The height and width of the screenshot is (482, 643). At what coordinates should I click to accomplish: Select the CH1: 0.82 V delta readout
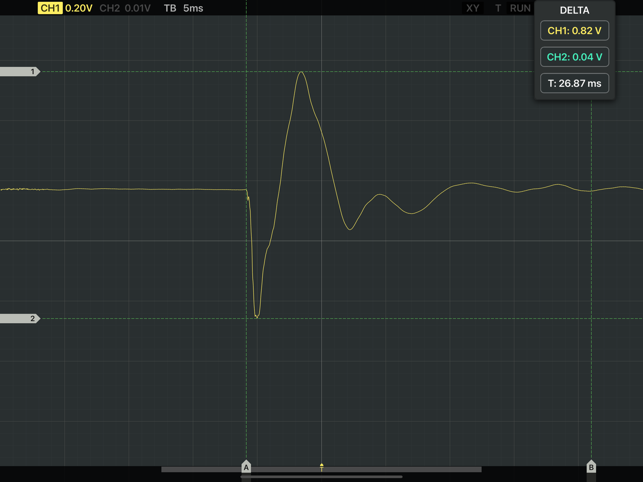575,31
